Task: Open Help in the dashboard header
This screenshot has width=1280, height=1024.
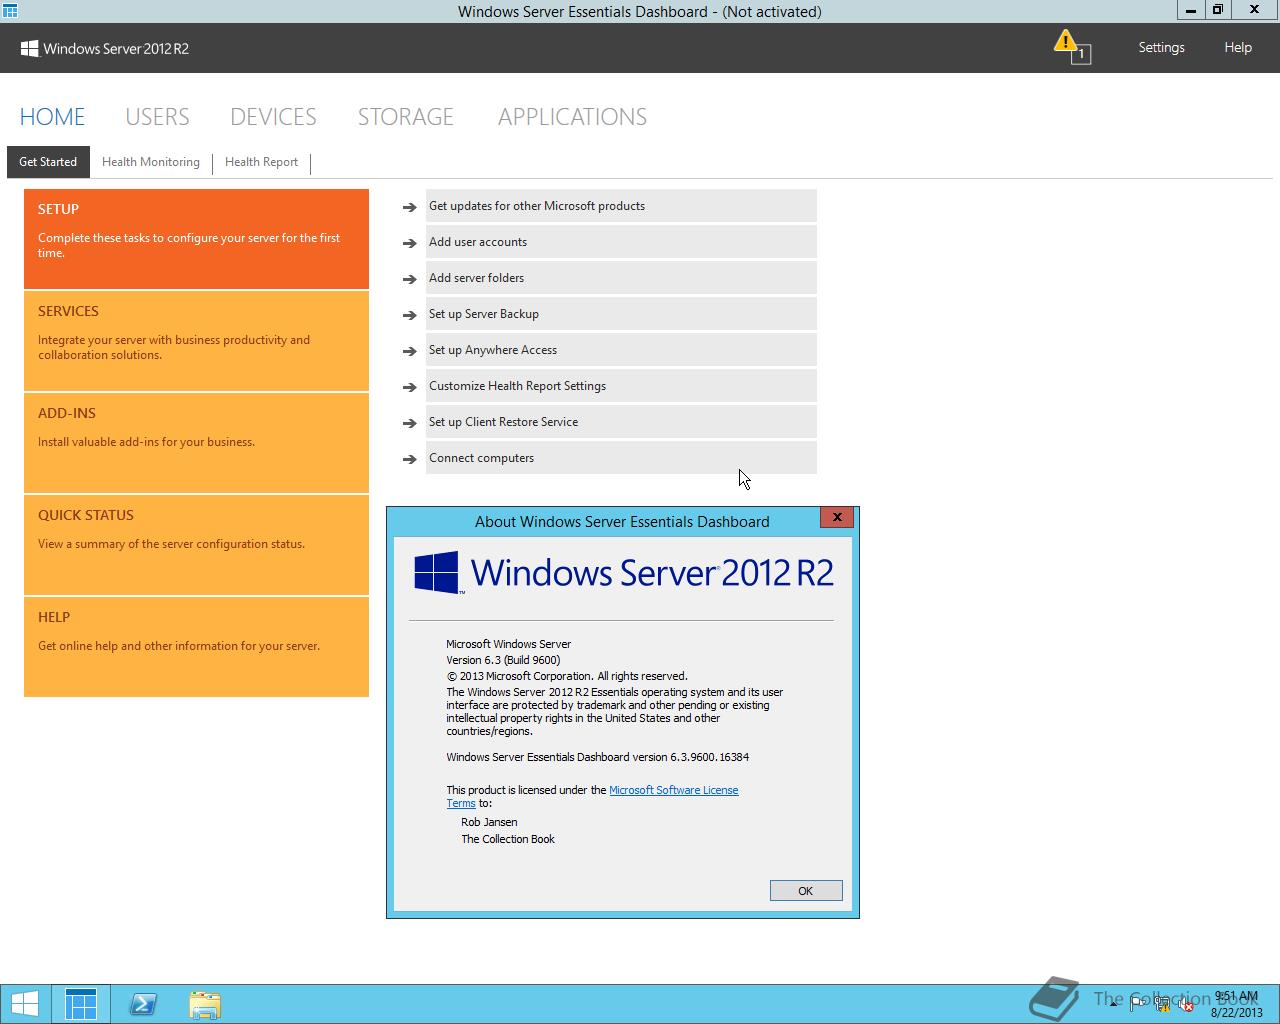Action: coord(1238,47)
